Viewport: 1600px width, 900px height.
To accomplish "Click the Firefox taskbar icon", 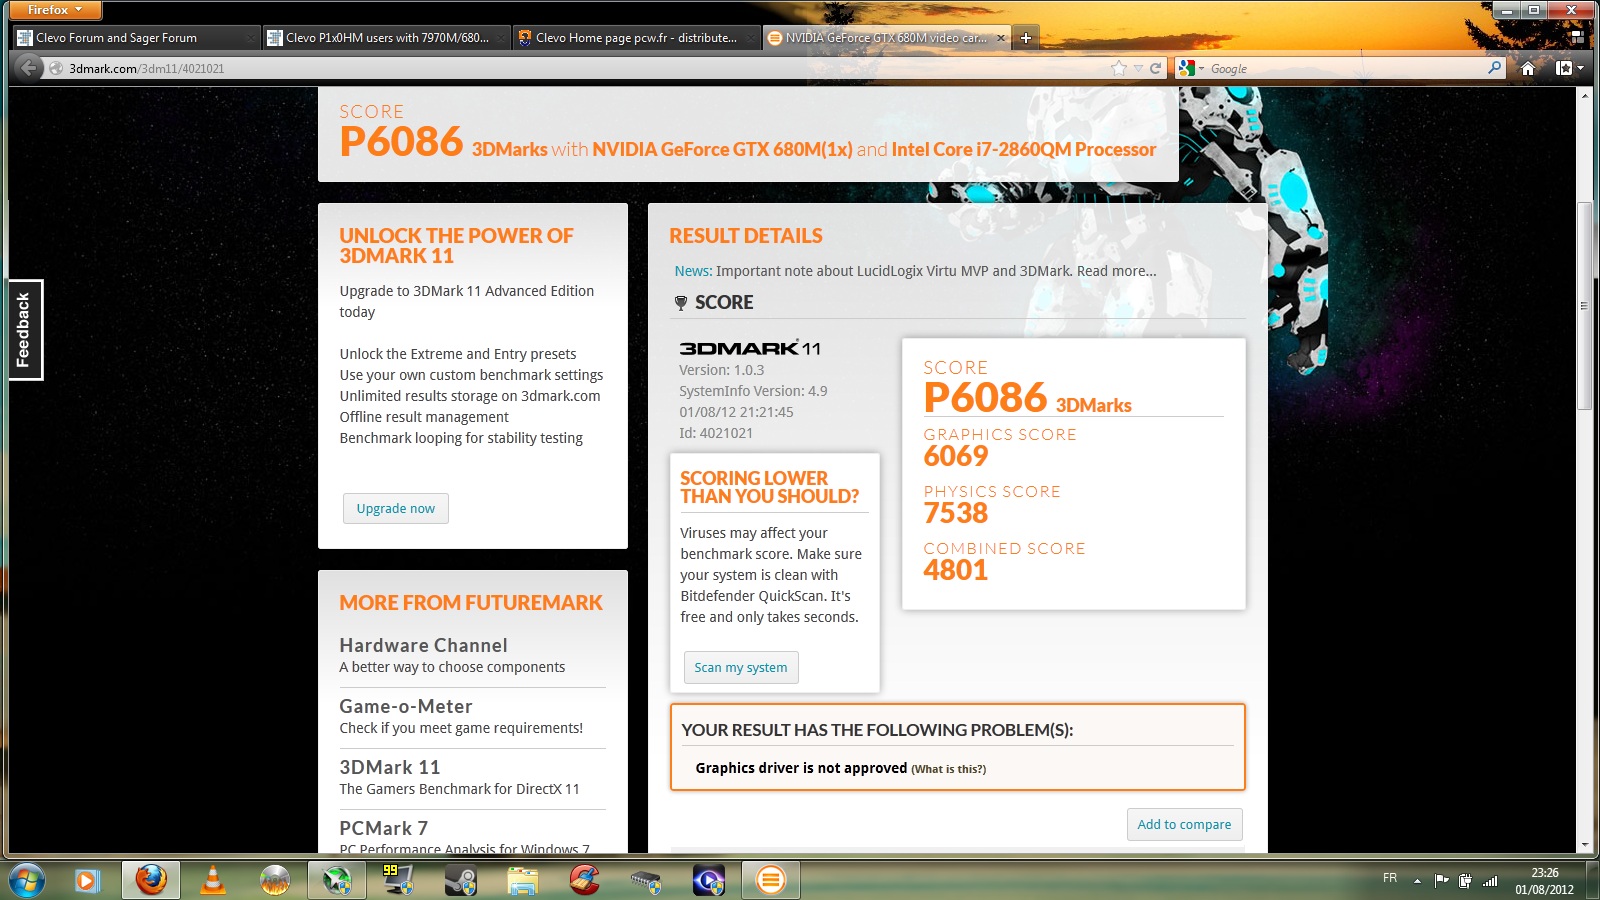I will (151, 880).
